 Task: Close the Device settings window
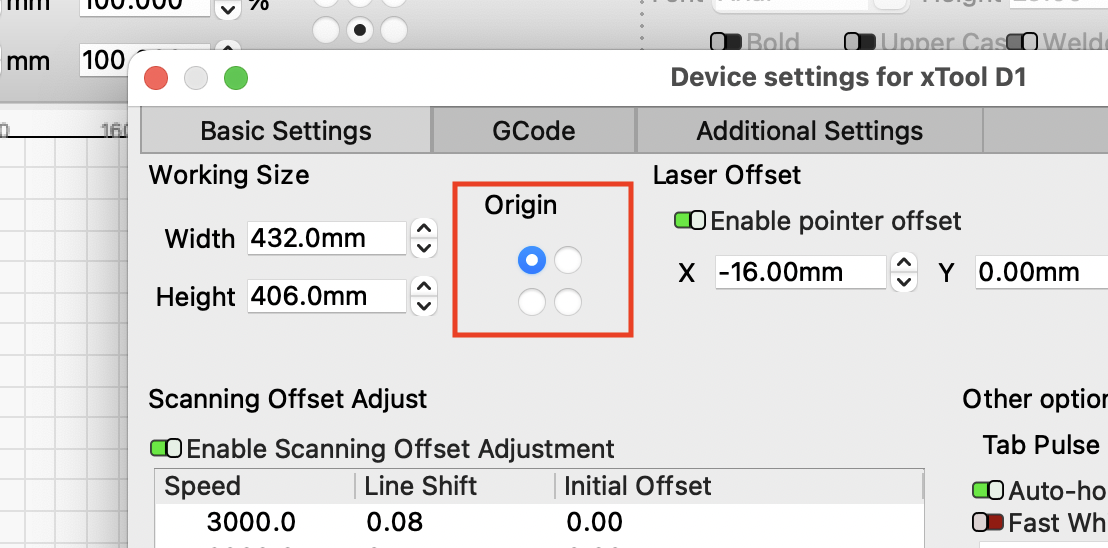[156, 78]
